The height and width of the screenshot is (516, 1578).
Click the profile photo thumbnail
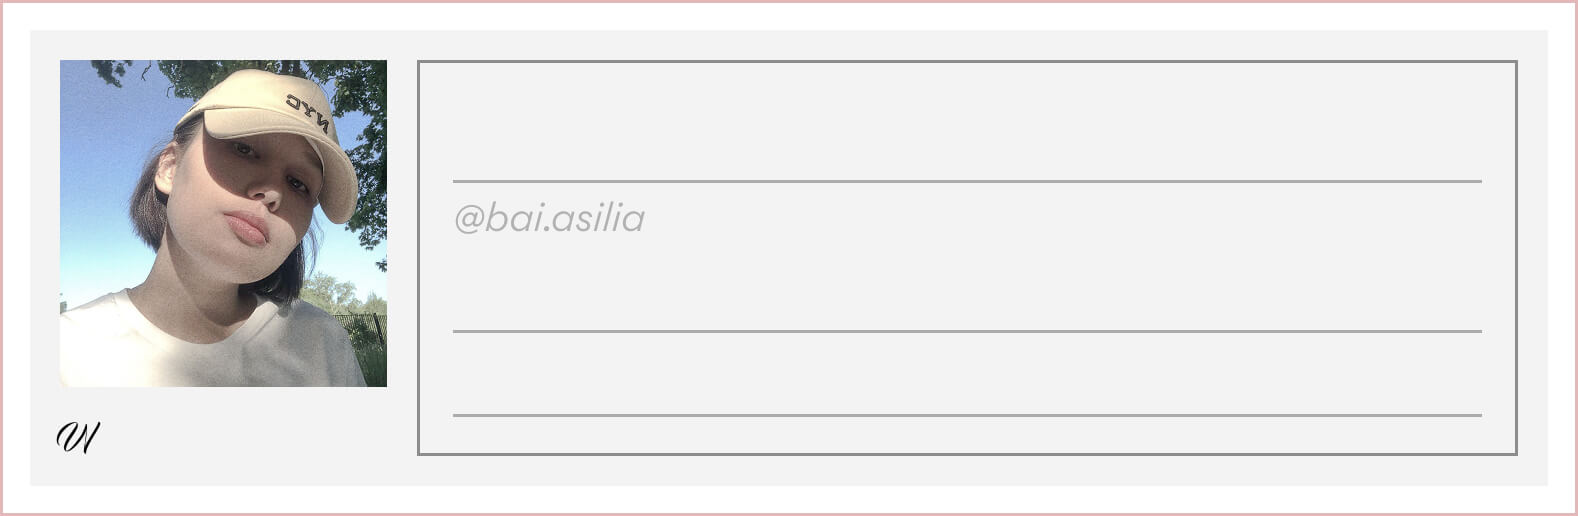[223, 223]
